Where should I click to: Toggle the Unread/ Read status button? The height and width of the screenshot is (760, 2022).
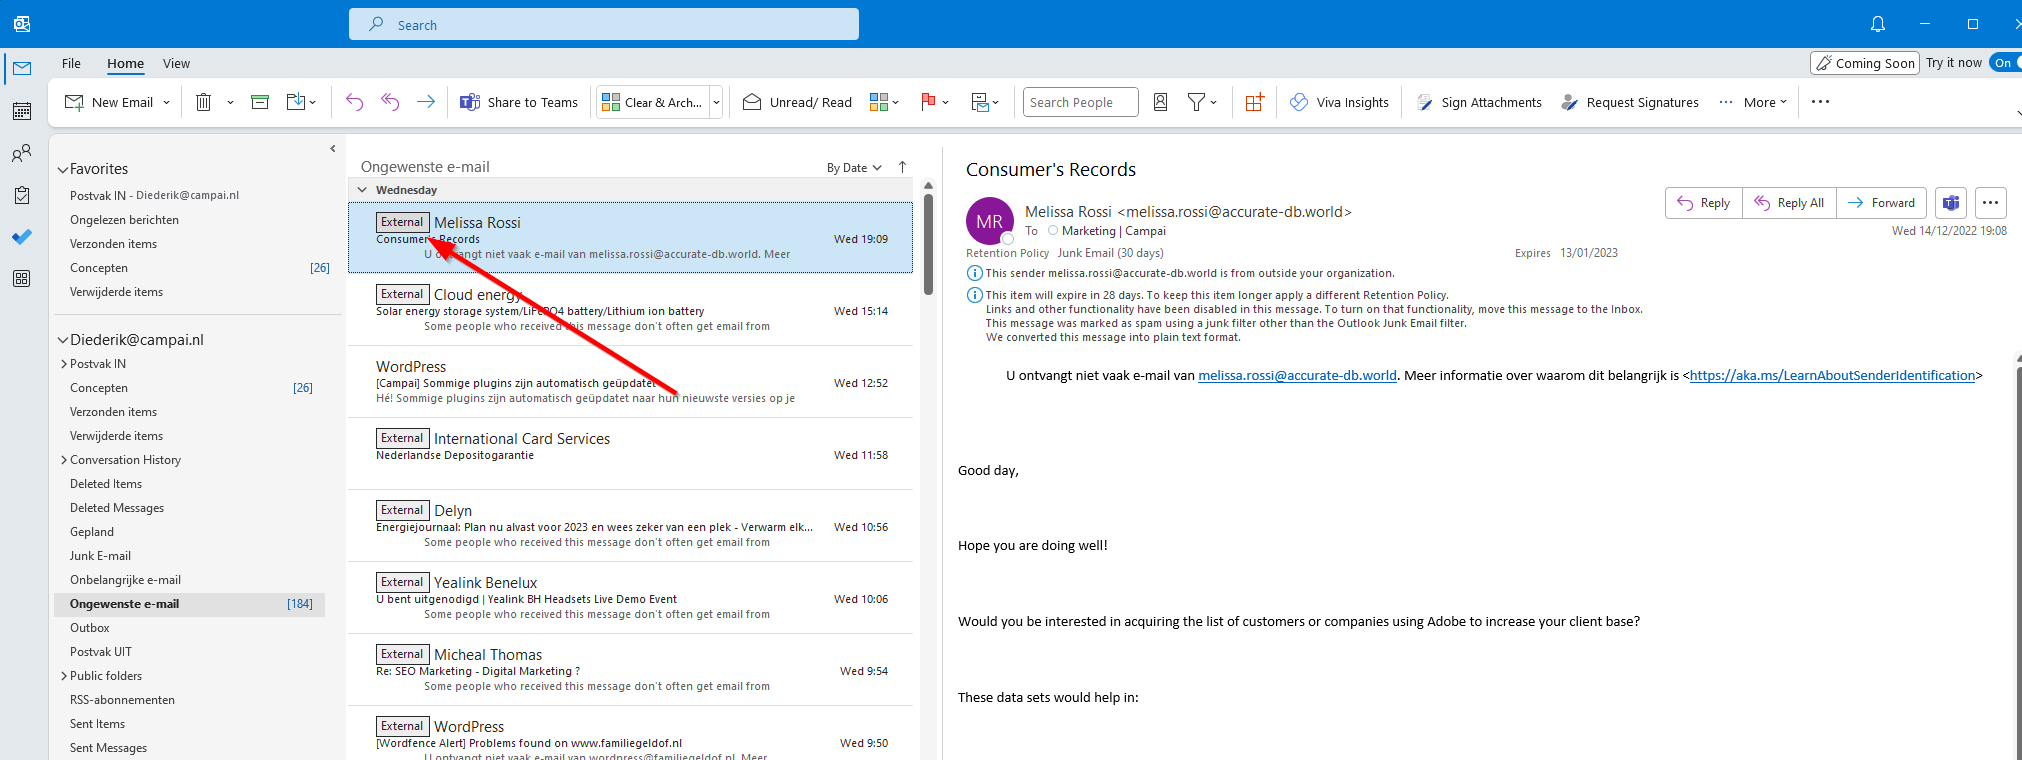pyautogui.click(x=797, y=102)
